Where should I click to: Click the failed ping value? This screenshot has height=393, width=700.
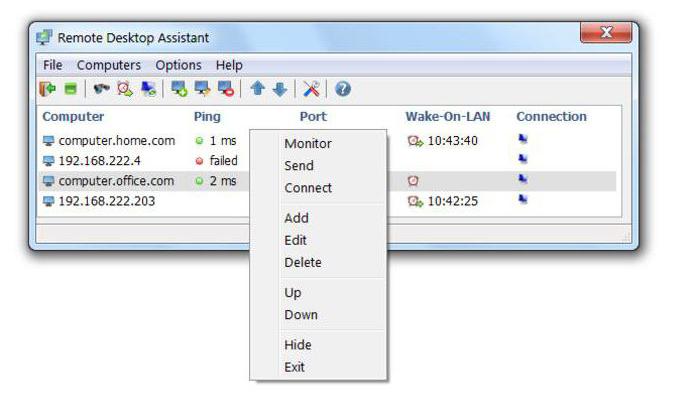[224, 161]
